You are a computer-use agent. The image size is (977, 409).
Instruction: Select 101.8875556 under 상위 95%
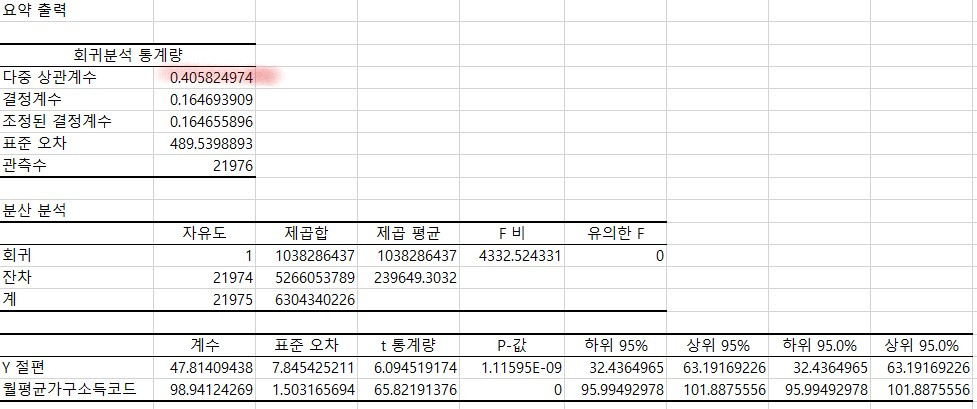click(x=725, y=390)
